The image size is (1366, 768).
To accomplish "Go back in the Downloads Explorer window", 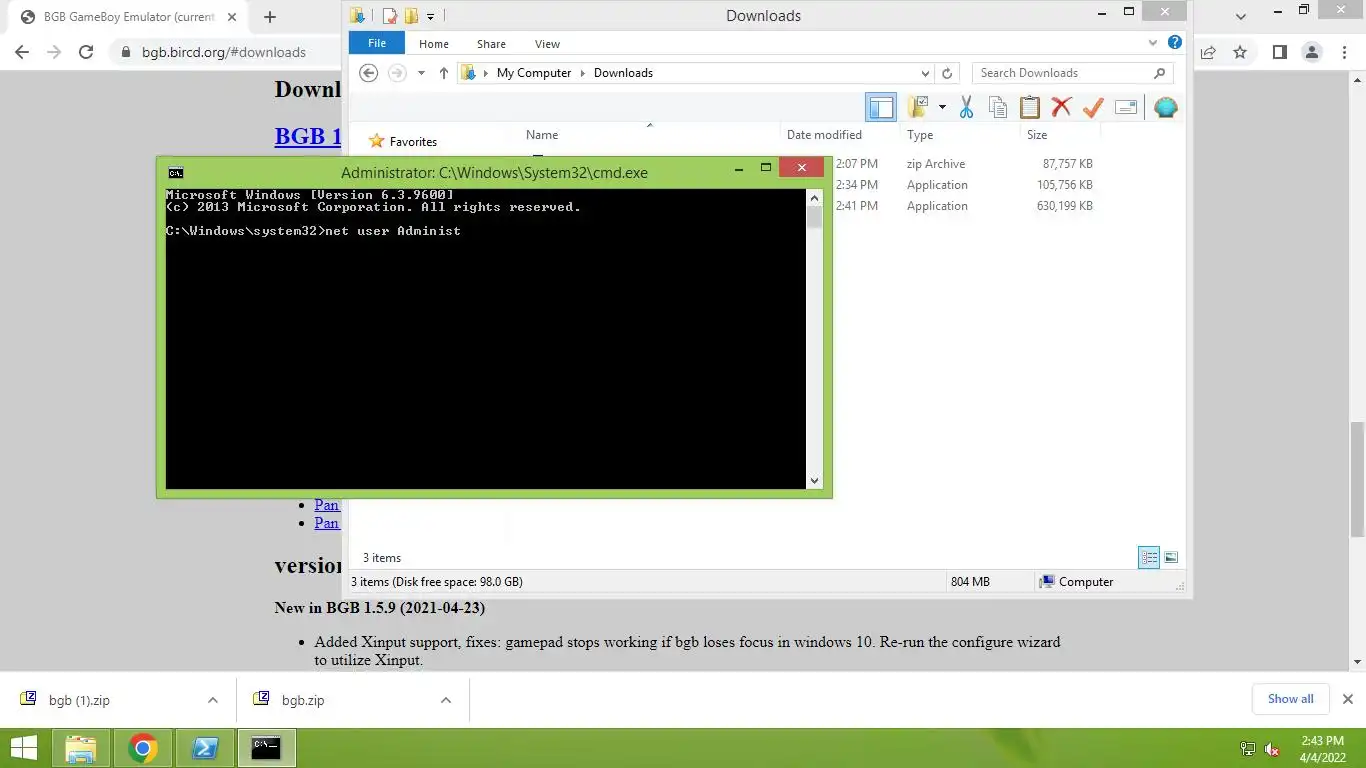I will coord(368,73).
